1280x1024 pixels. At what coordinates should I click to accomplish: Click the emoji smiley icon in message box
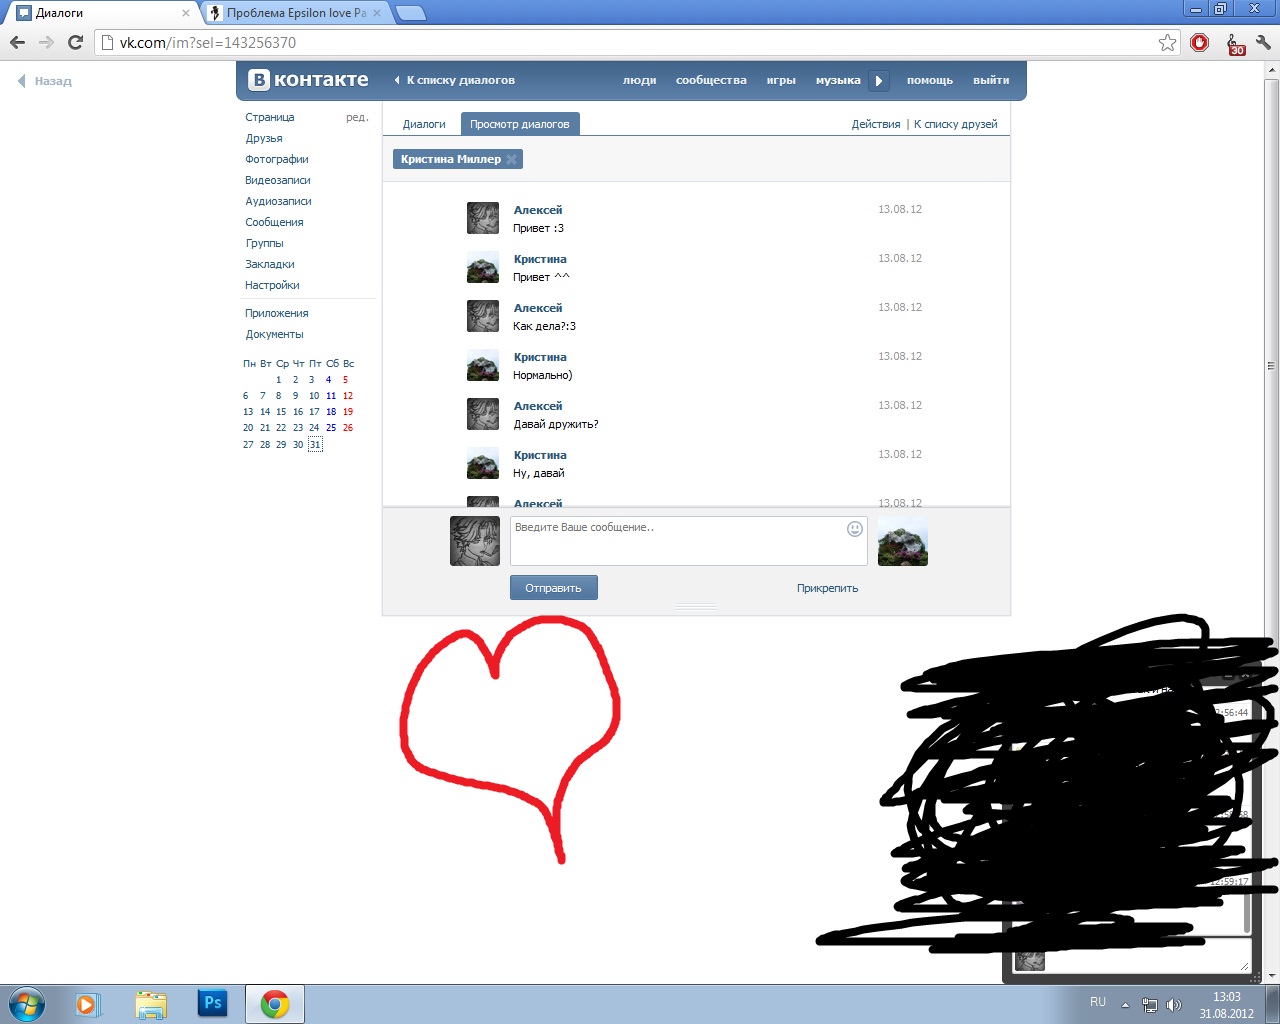854,529
